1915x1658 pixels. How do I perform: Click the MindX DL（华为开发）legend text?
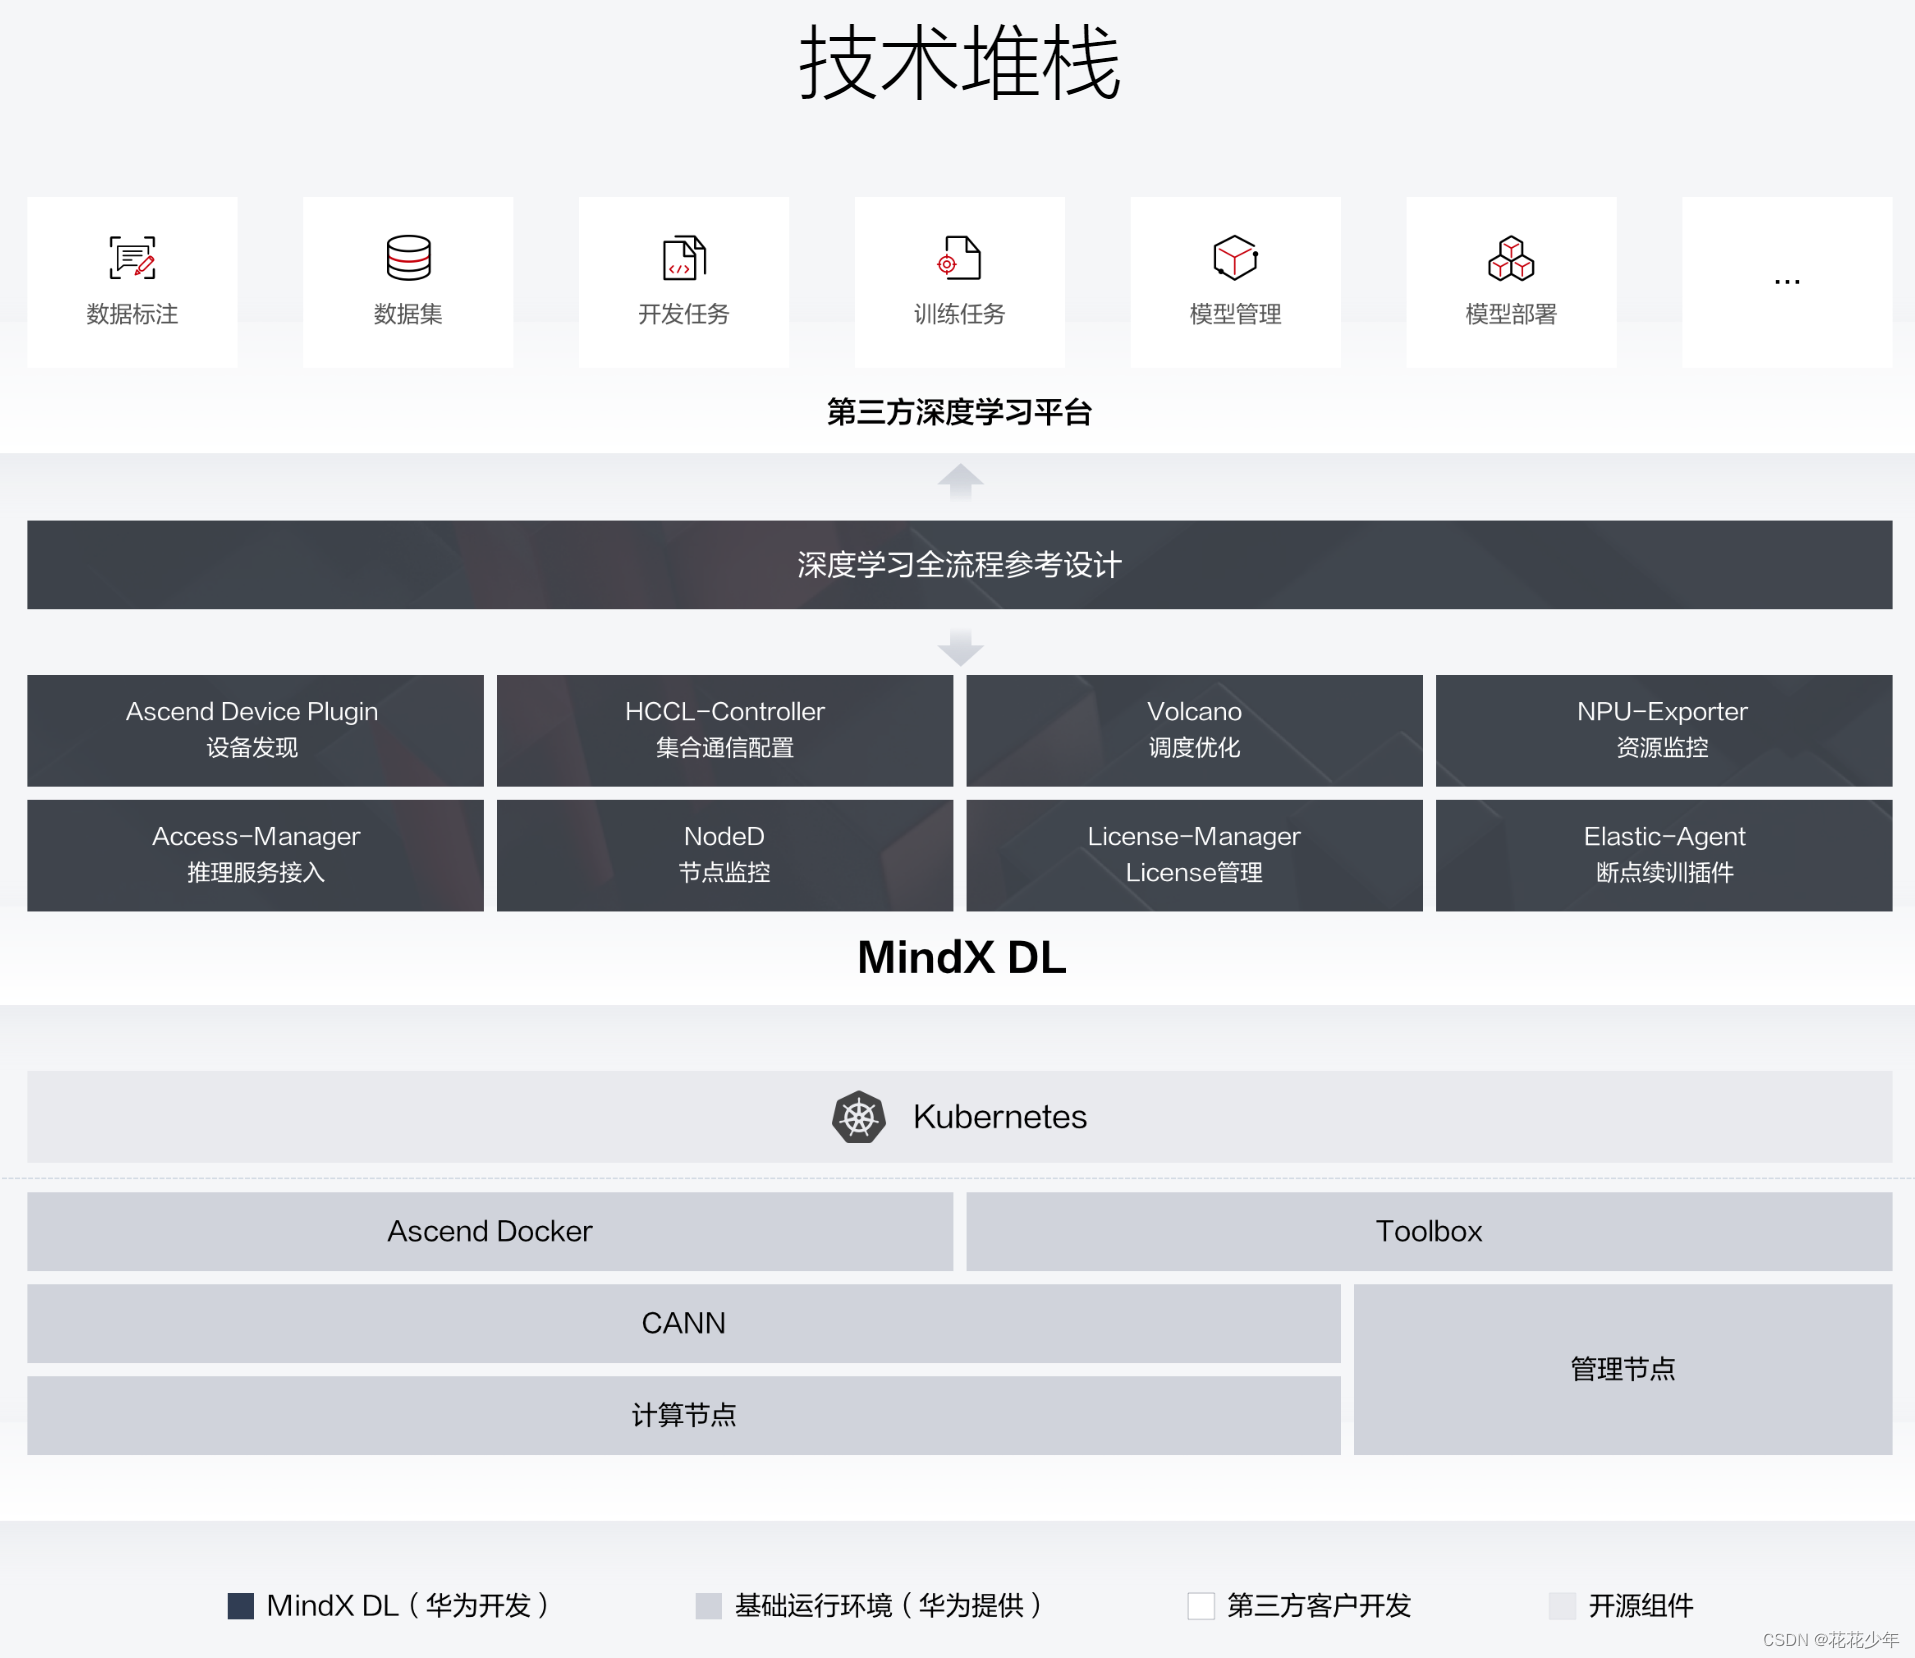pyautogui.click(x=409, y=1606)
